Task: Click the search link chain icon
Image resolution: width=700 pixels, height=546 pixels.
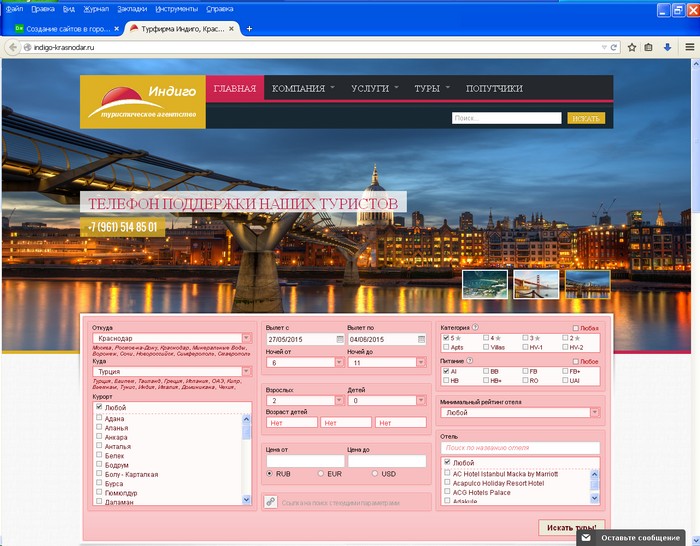Action: coord(271,502)
